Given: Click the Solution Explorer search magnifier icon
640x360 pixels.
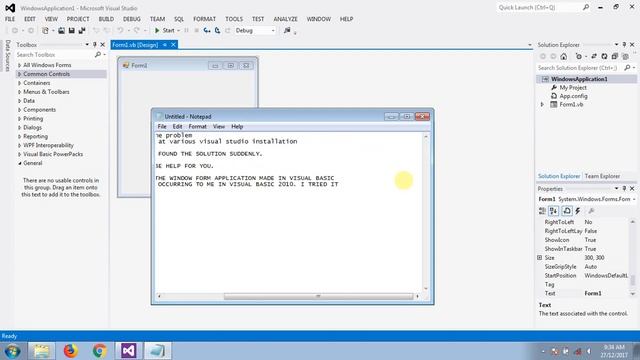Looking at the screenshot, I should (627, 68).
